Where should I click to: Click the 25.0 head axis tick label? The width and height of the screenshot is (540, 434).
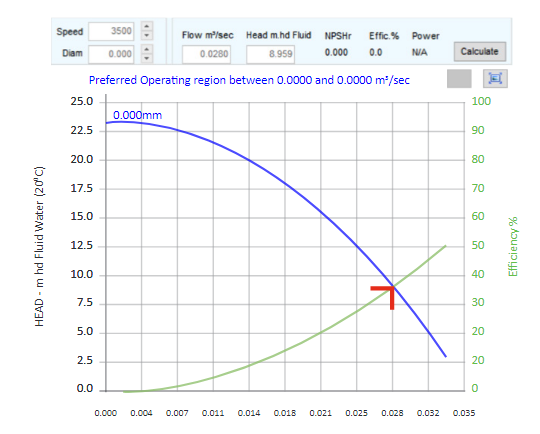pyautogui.click(x=82, y=101)
